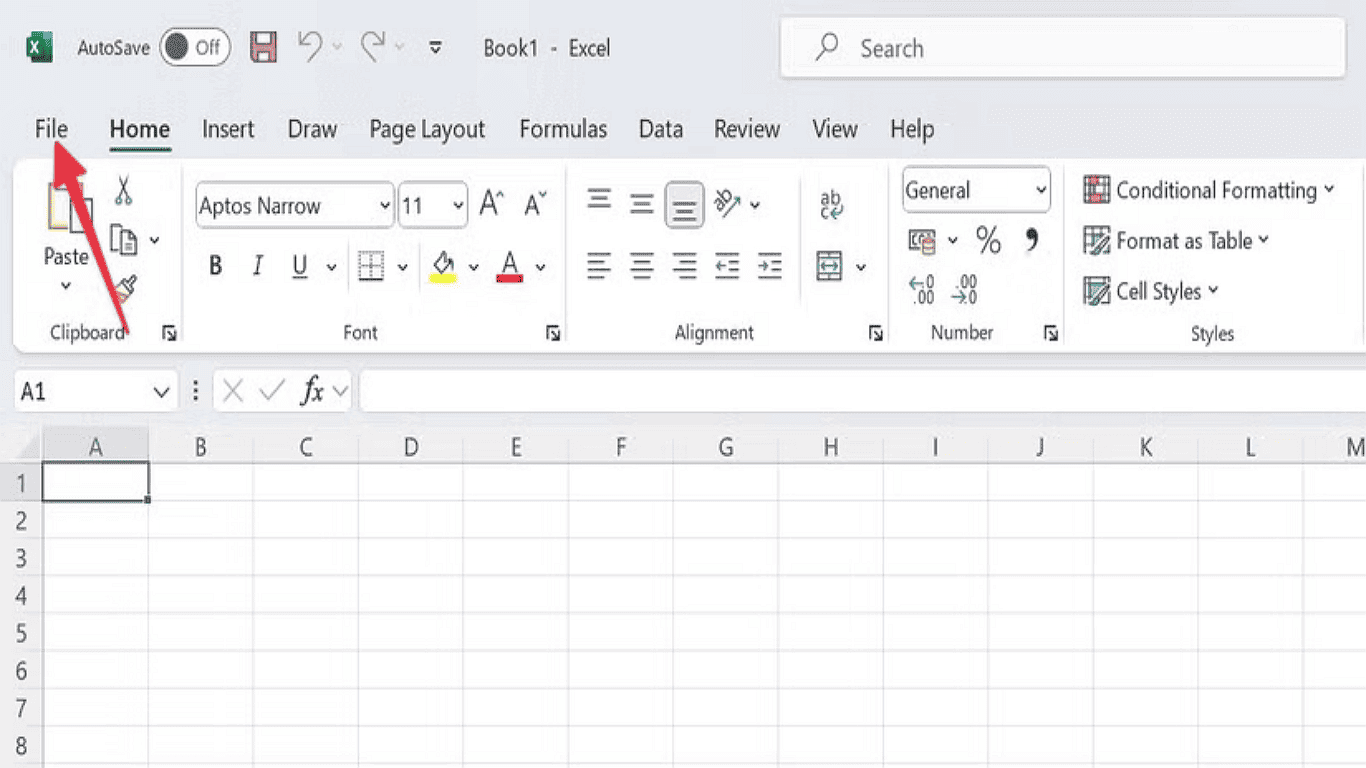Click the Format Painter brush icon

point(124,291)
